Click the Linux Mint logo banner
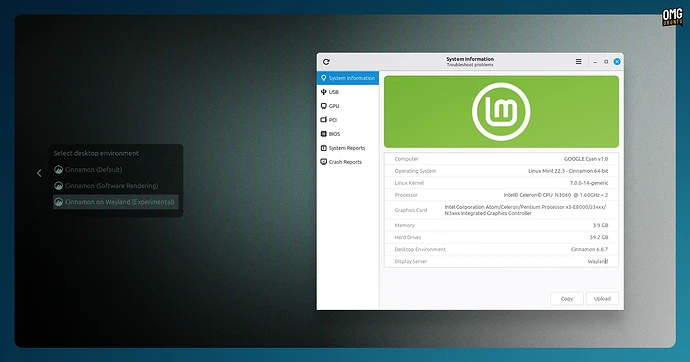This screenshot has height=362, width=690. (501, 112)
